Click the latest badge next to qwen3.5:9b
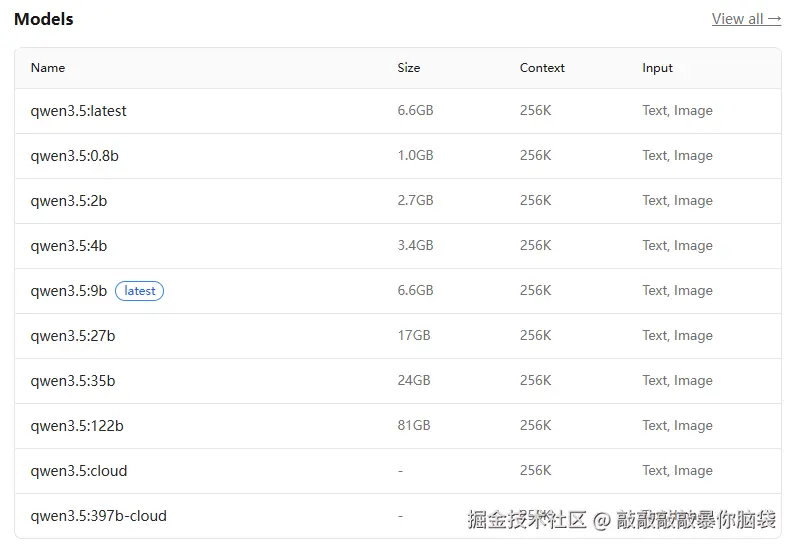792x547 pixels. coord(139,291)
